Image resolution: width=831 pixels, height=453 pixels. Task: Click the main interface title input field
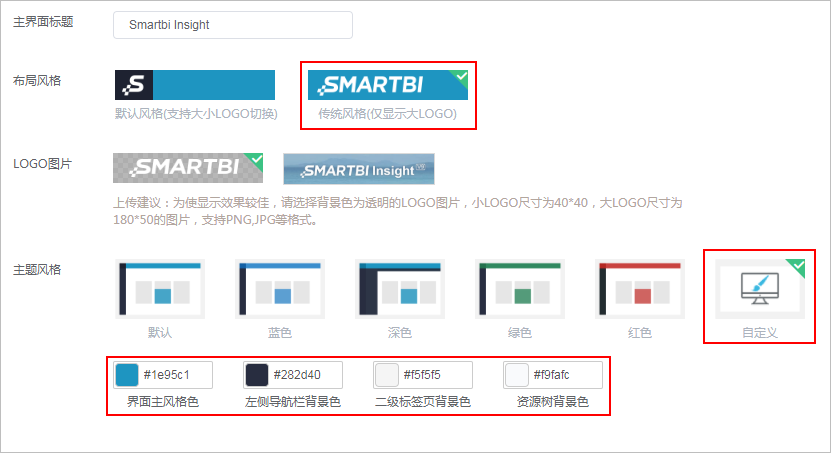pyautogui.click(x=233, y=25)
